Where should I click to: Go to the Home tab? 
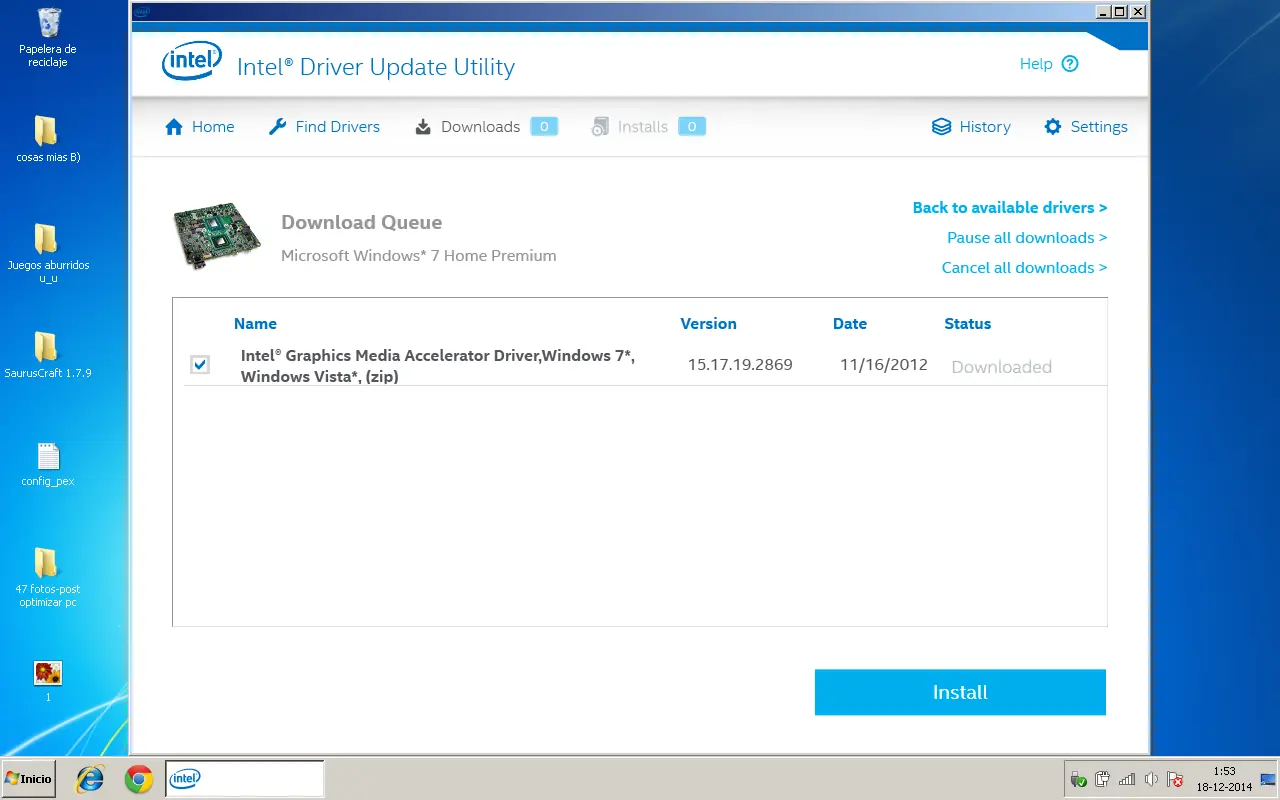point(200,127)
